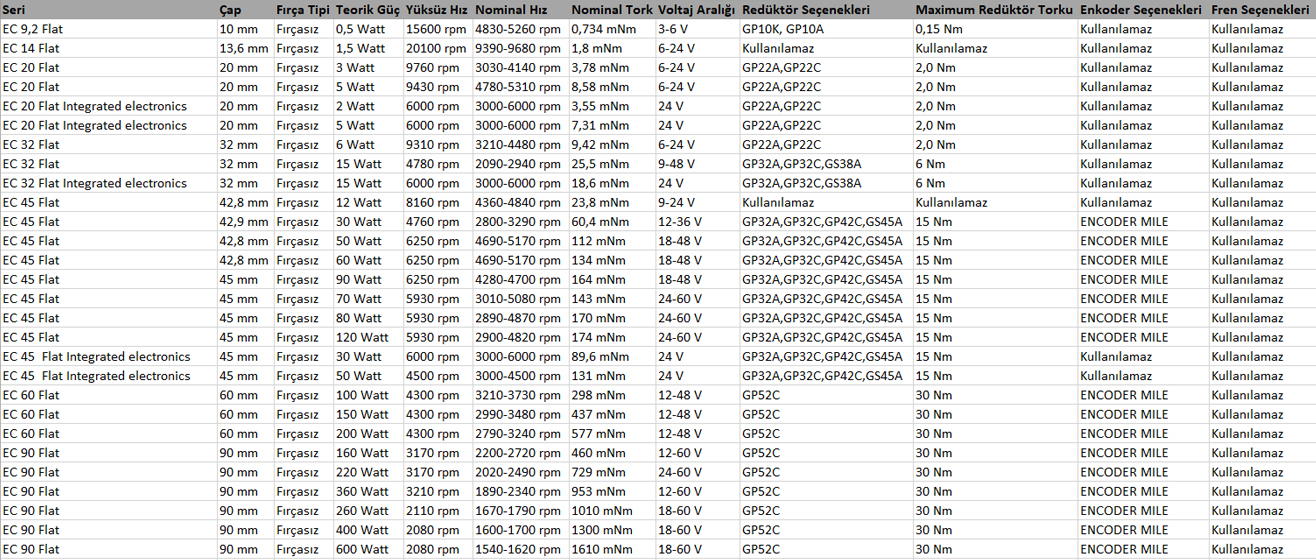Select the '20100 rpm' no-load speed cell

[x=437, y=48]
